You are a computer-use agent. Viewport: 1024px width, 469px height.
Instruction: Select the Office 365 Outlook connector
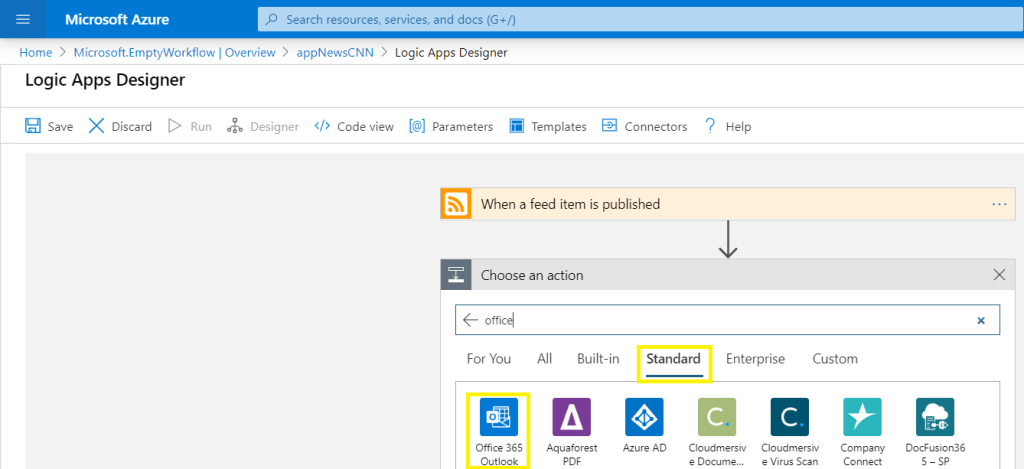pyautogui.click(x=498, y=417)
